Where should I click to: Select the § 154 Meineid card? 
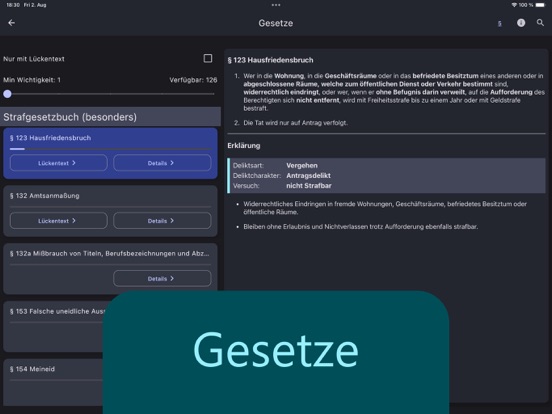tap(53, 382)
